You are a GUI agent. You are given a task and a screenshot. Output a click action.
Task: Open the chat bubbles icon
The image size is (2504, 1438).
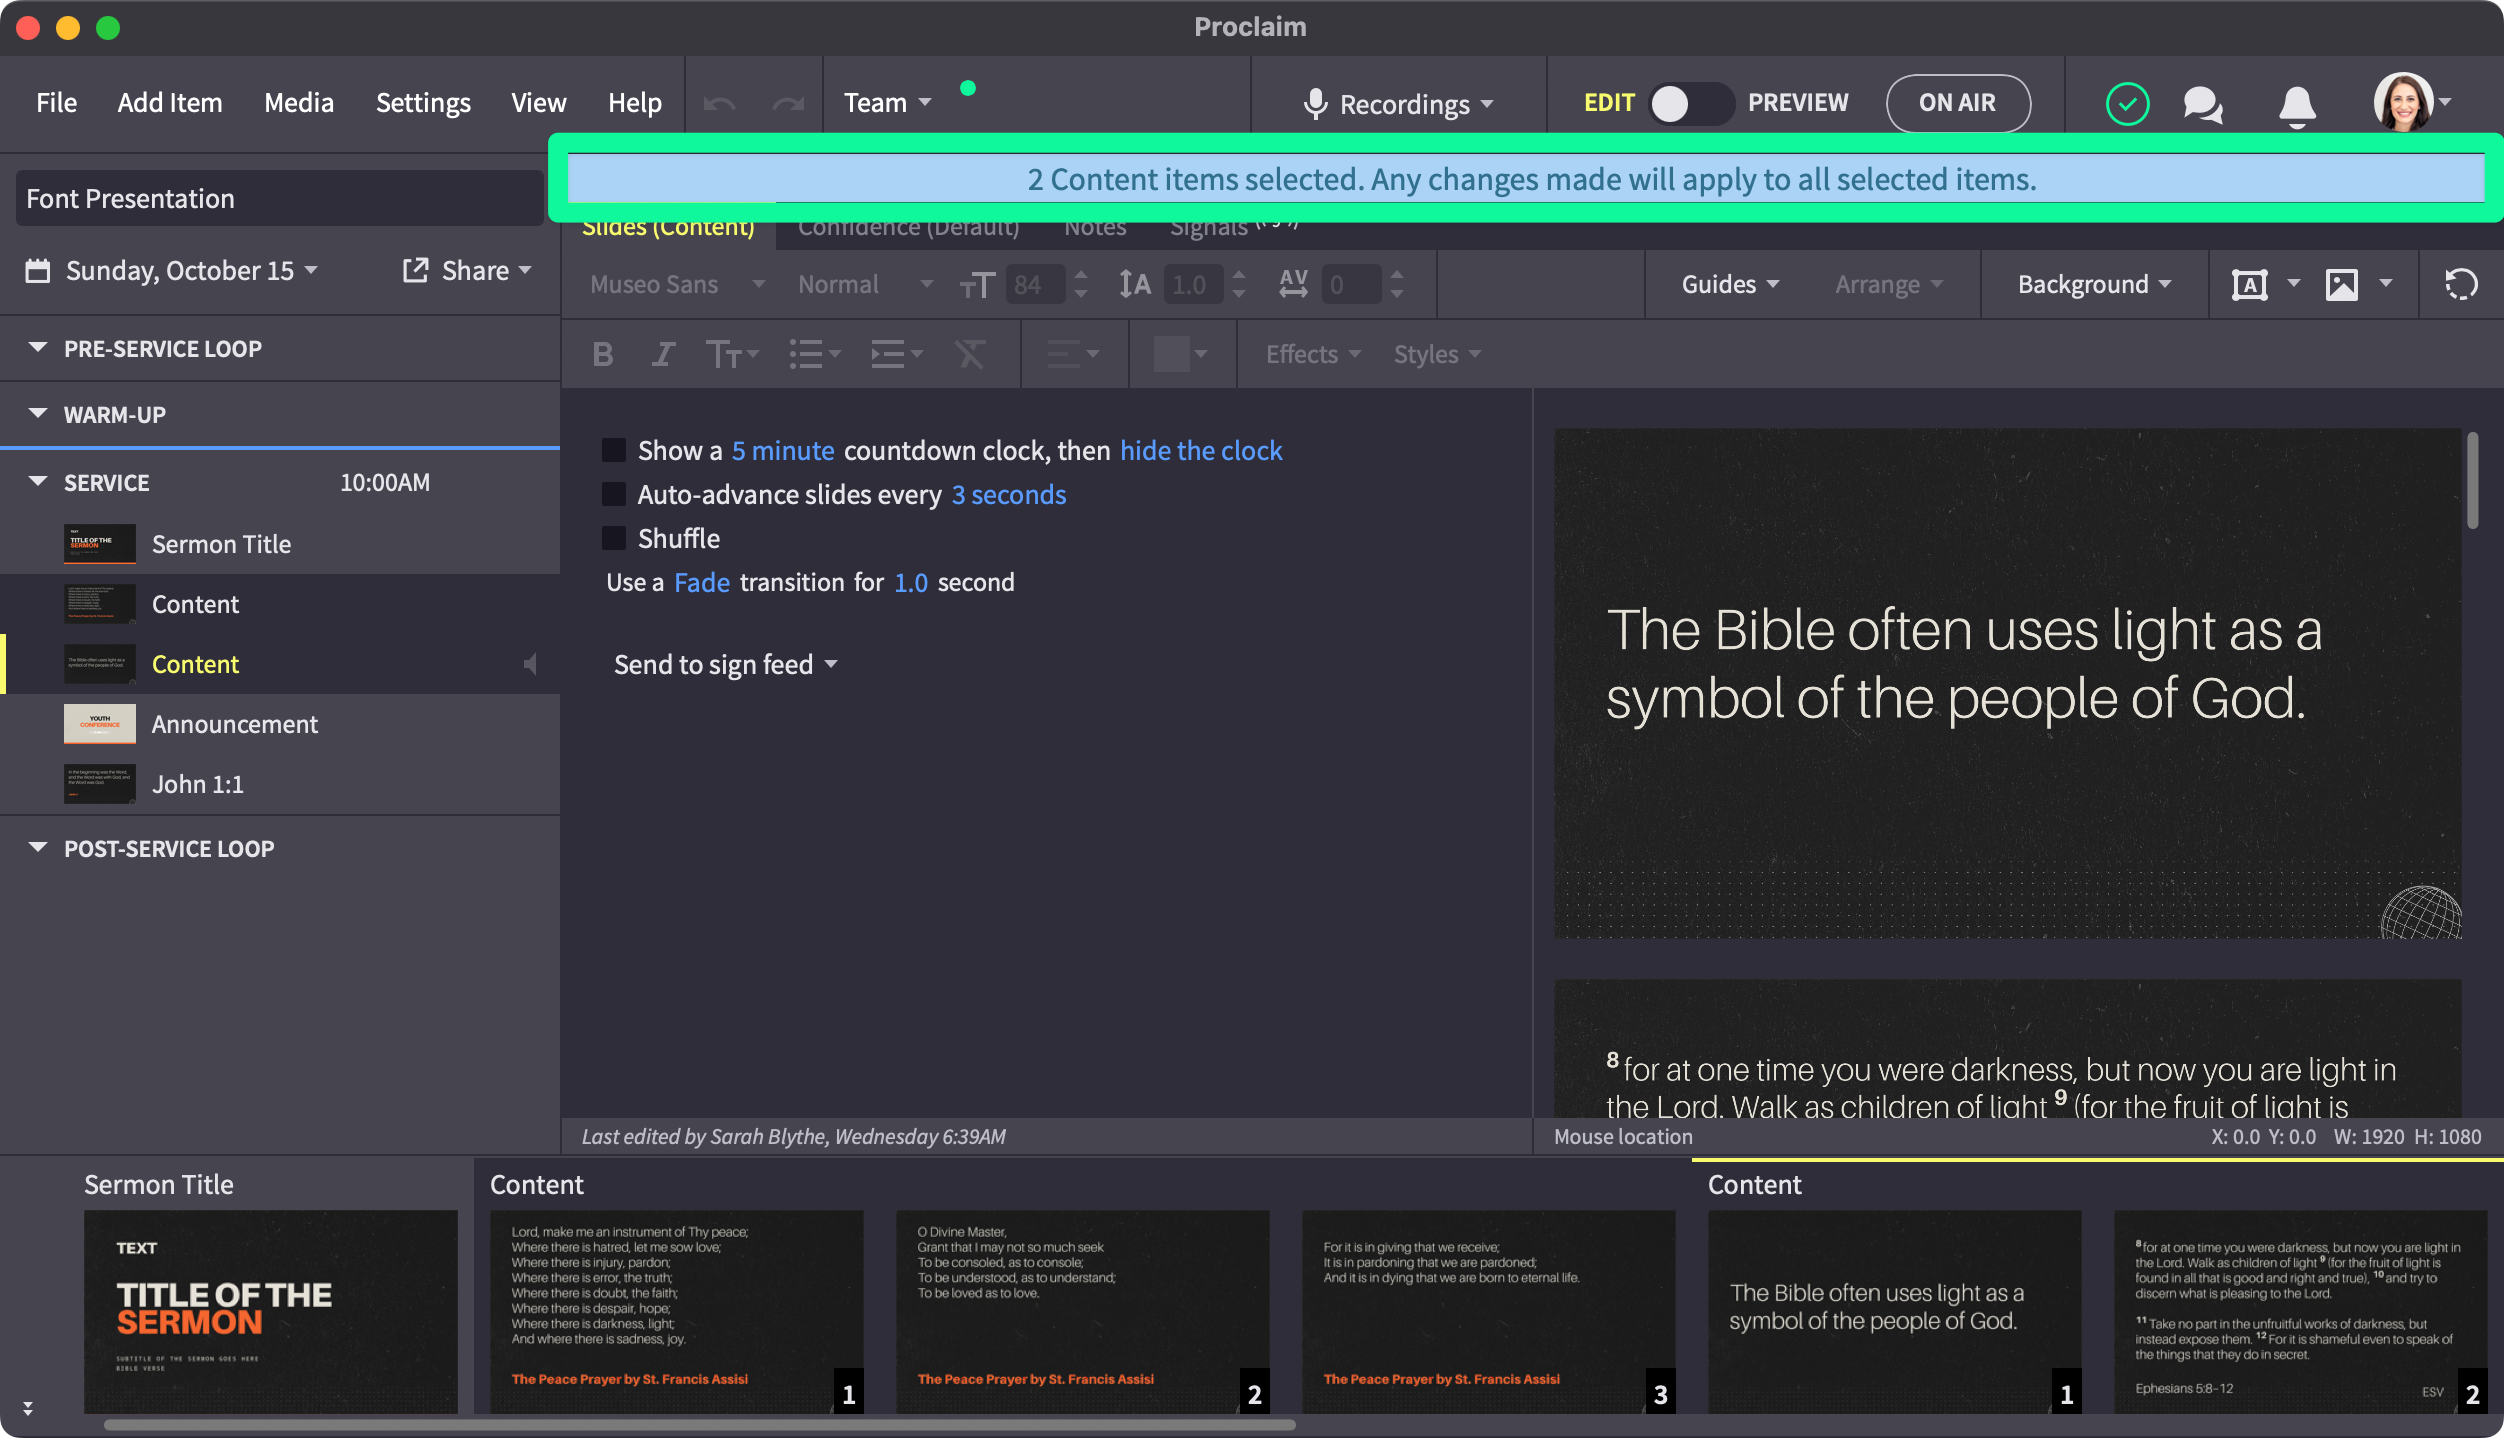pos(2202,104)
